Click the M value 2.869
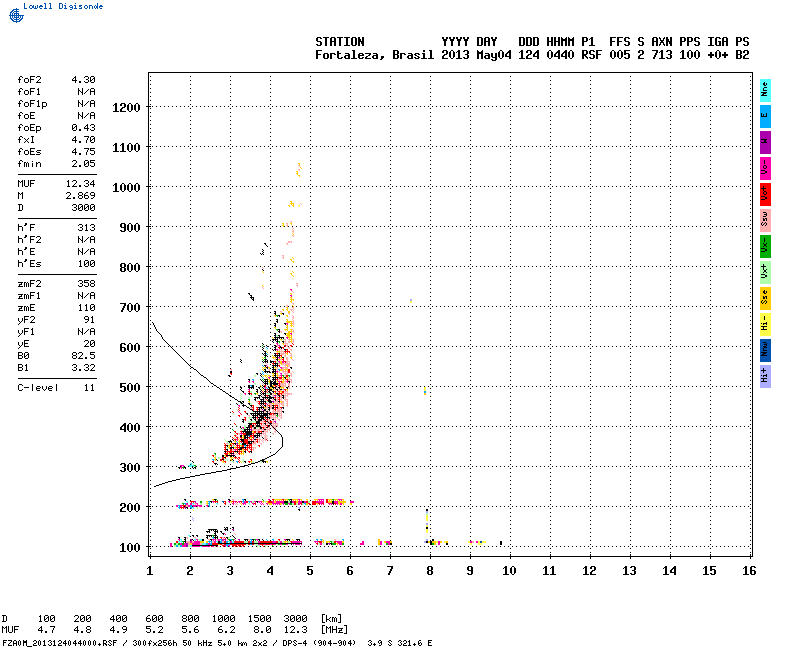Viewport: 800px width, 650px height. click(x=81, y=196)
